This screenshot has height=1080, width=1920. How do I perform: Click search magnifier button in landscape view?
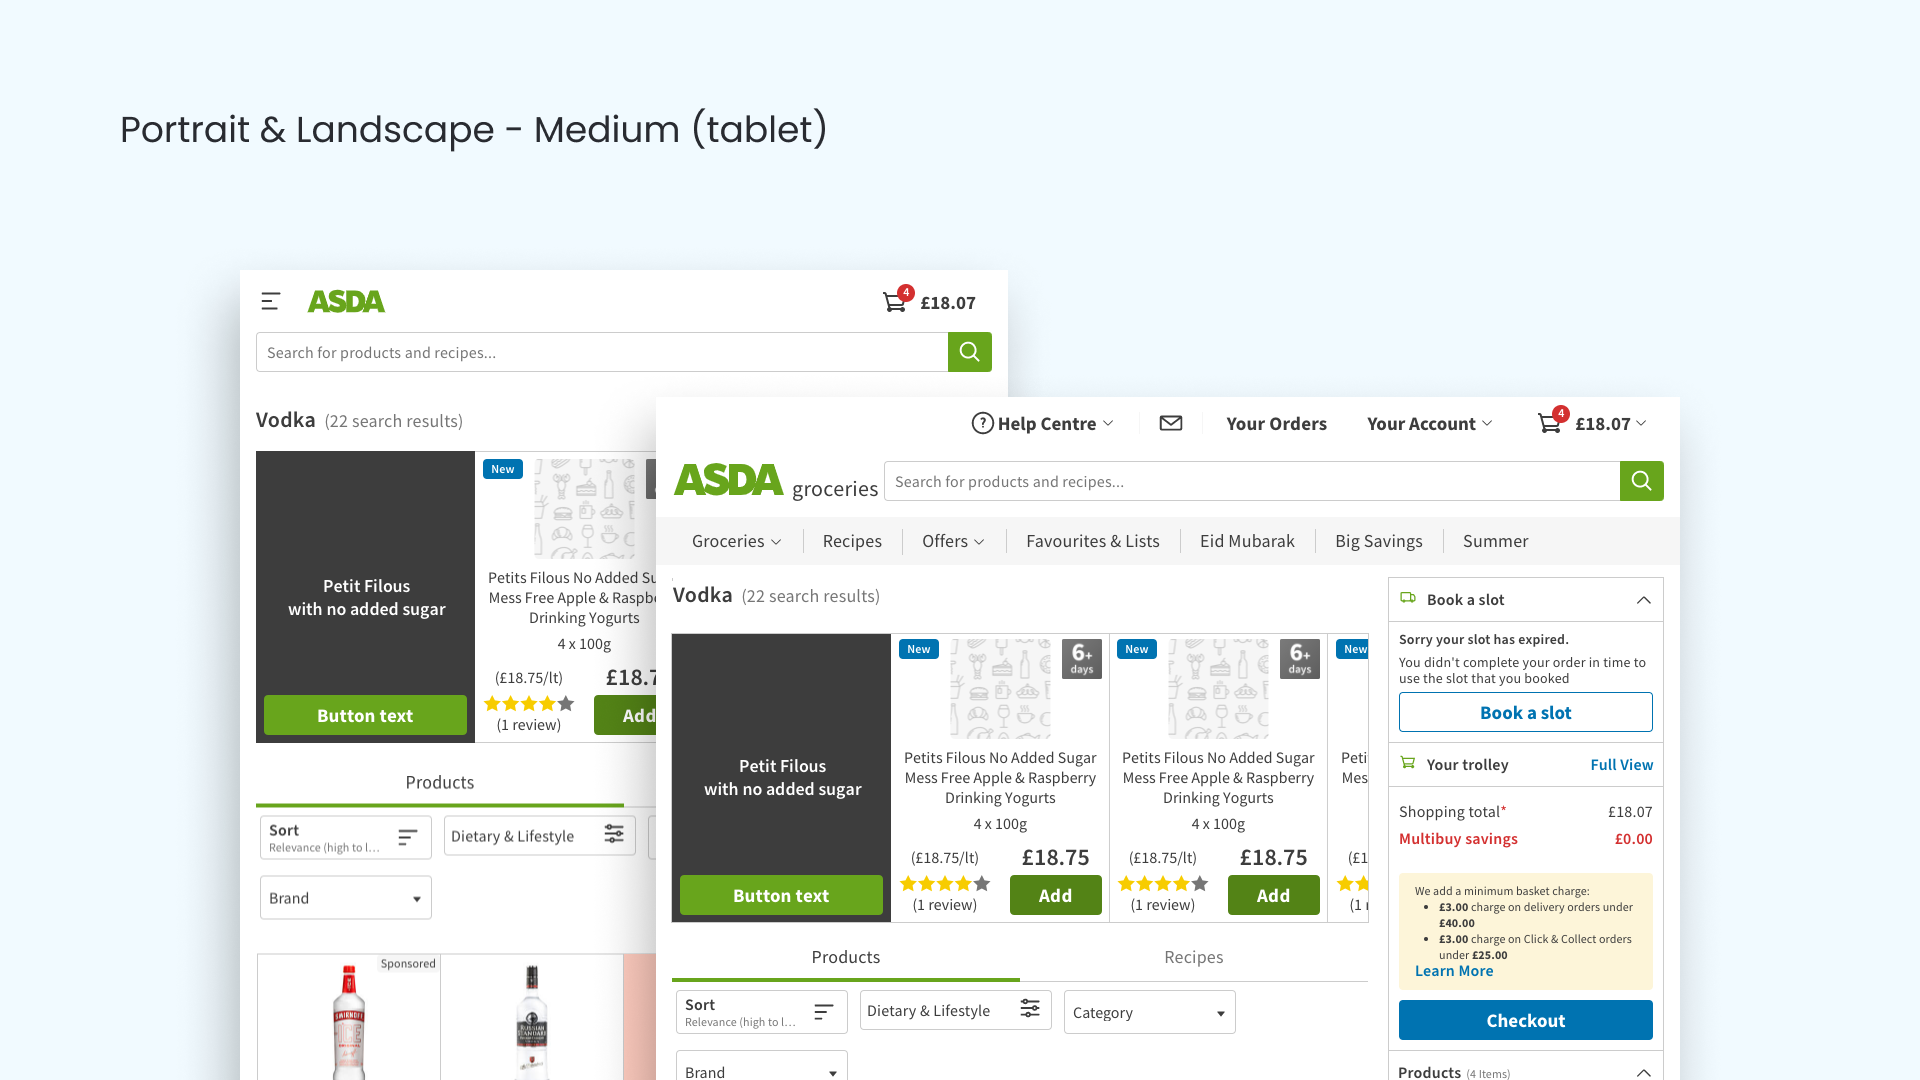pos(1641,481)
